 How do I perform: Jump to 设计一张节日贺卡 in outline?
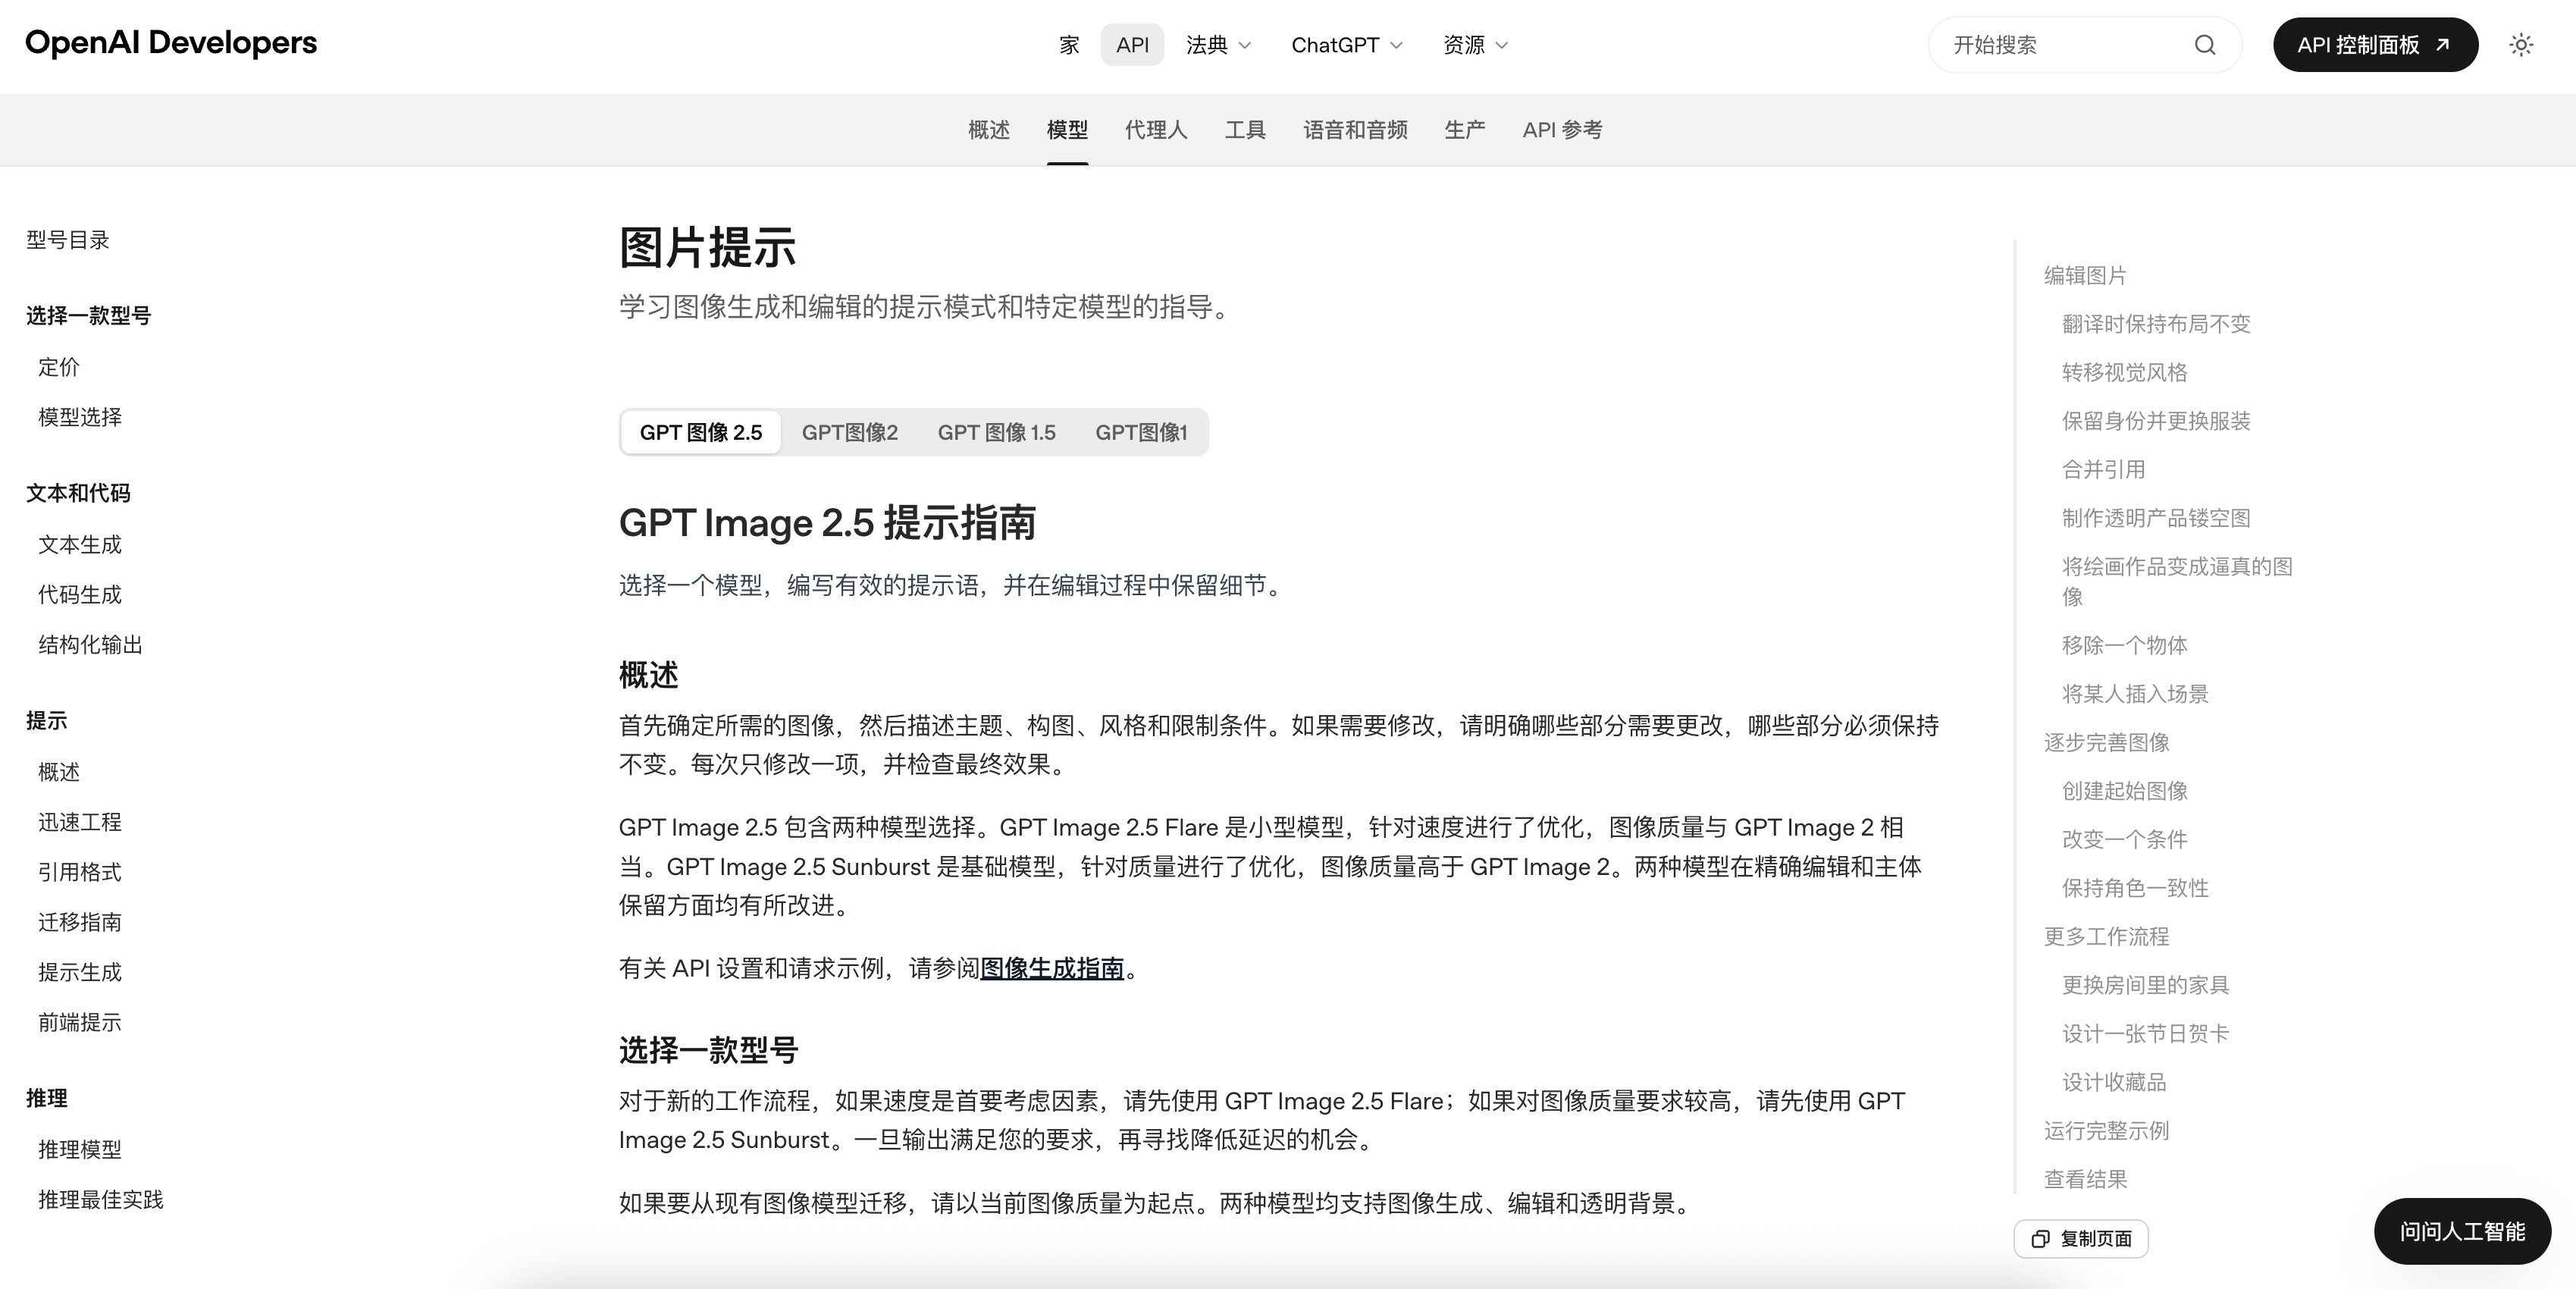click(2145, 1034)
